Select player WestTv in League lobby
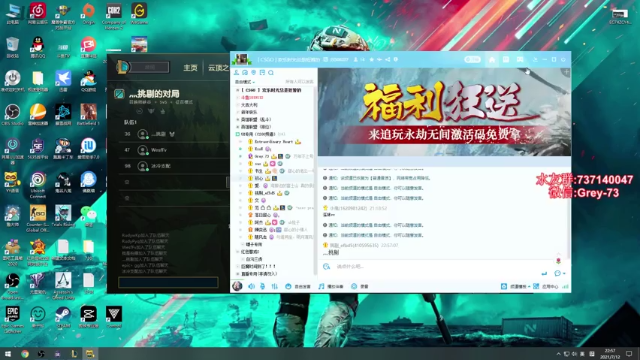This screenshot has width=640, height=360. [159, 150]
